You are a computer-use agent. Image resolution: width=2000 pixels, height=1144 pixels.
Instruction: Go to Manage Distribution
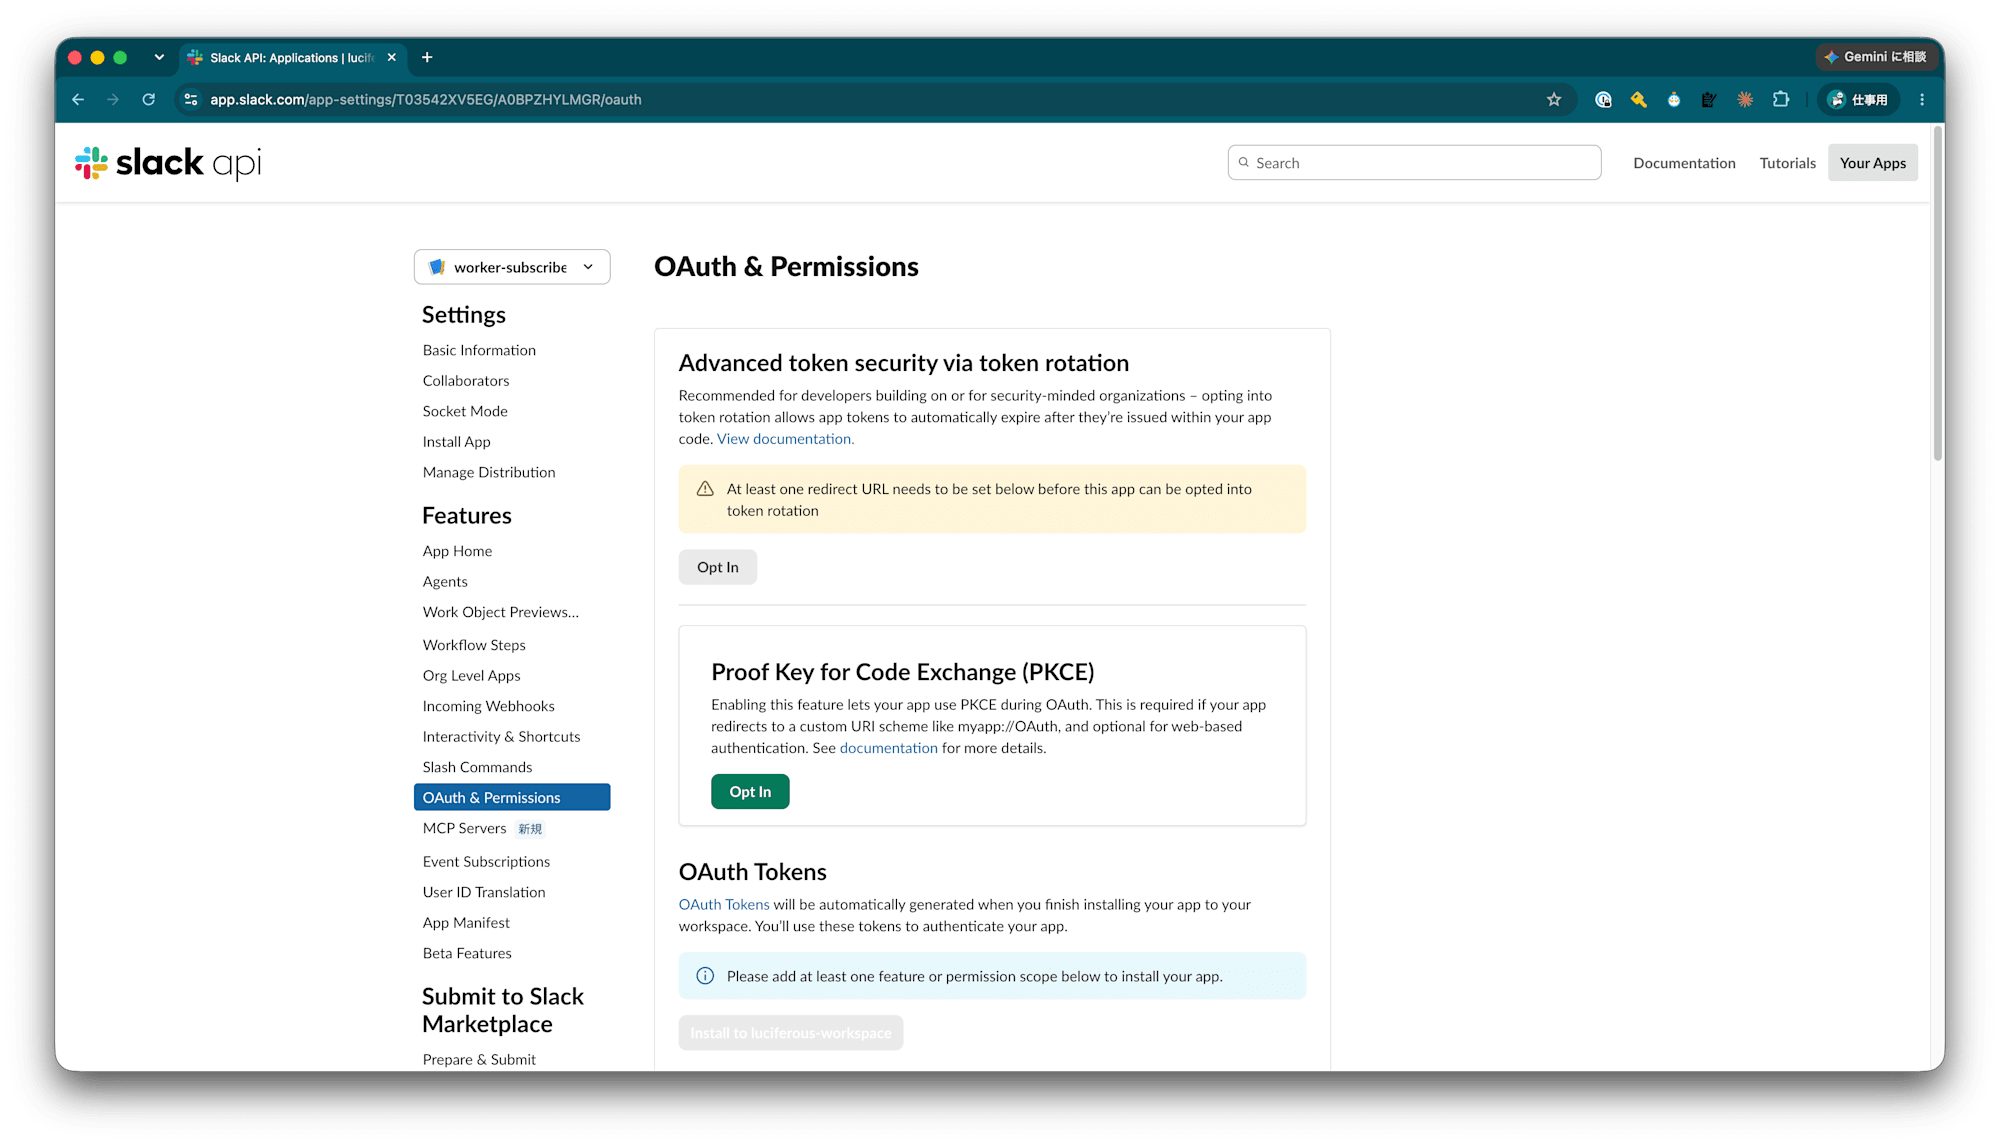489,472
